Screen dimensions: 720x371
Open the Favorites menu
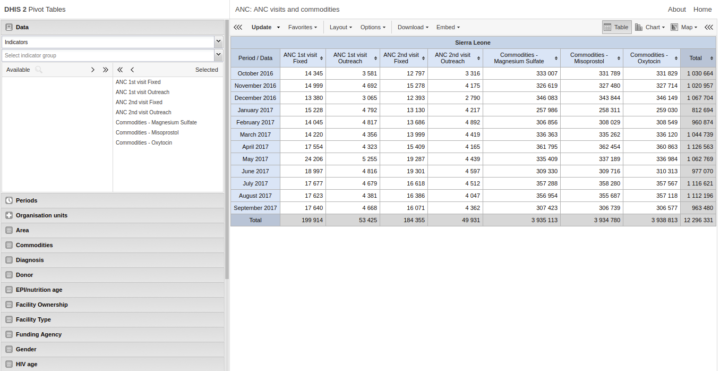click(x=303, y=28)
